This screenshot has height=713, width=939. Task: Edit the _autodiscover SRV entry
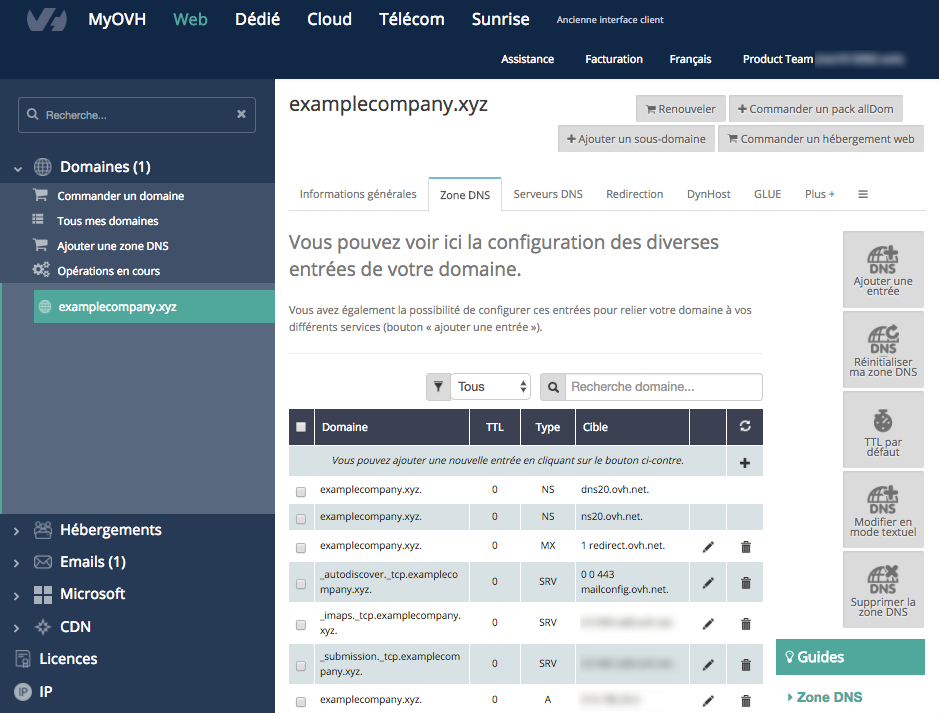(x=708, y=582)
